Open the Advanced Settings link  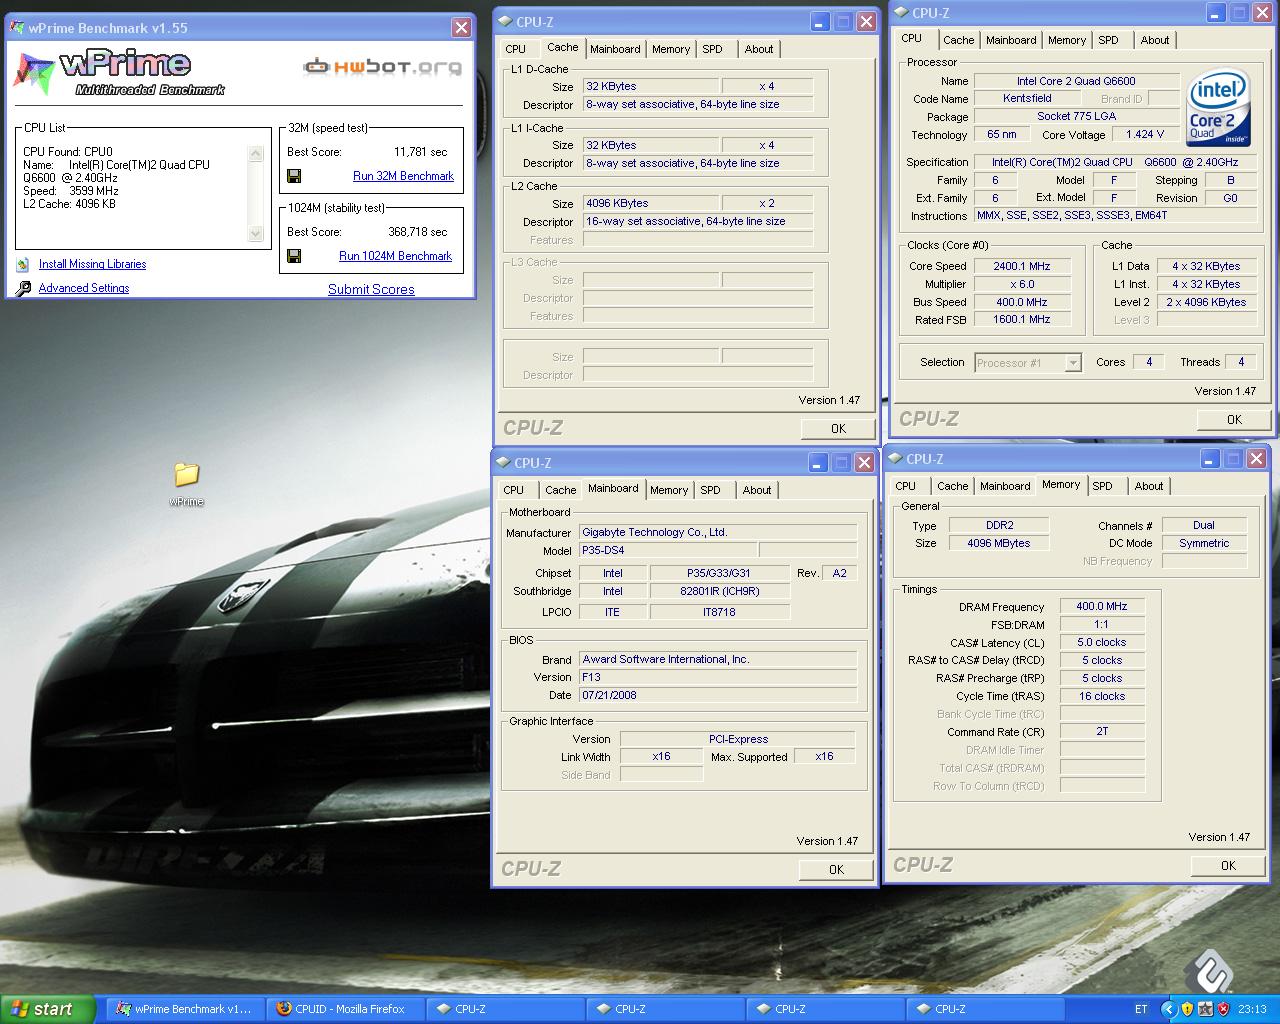84,288
